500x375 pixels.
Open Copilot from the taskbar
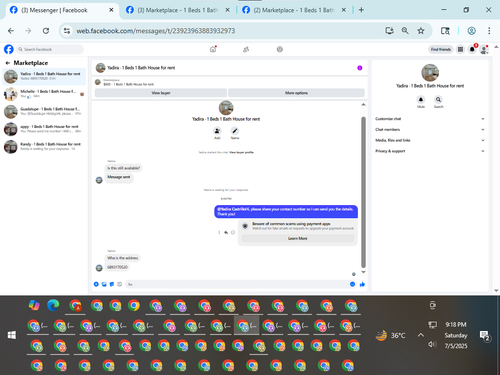34,305
